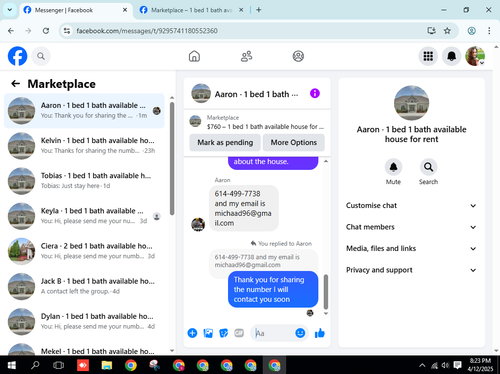Image resolution: width=500 pixels, height=374 pixels.
Task: Click the large house photo in info panel
Action: [x=411, y=103]
